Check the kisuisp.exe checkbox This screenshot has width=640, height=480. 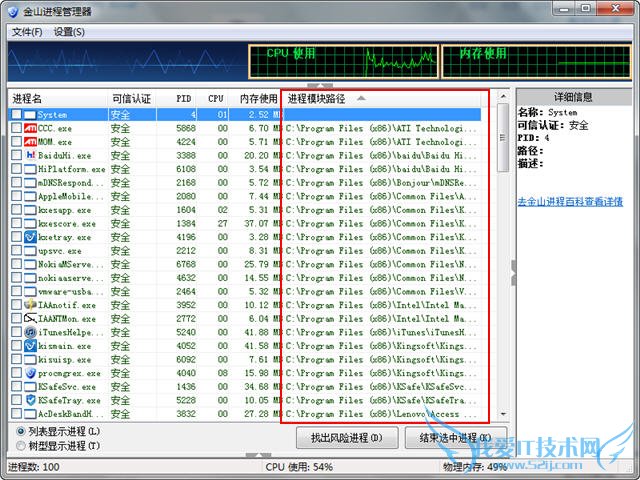[16, 359]
